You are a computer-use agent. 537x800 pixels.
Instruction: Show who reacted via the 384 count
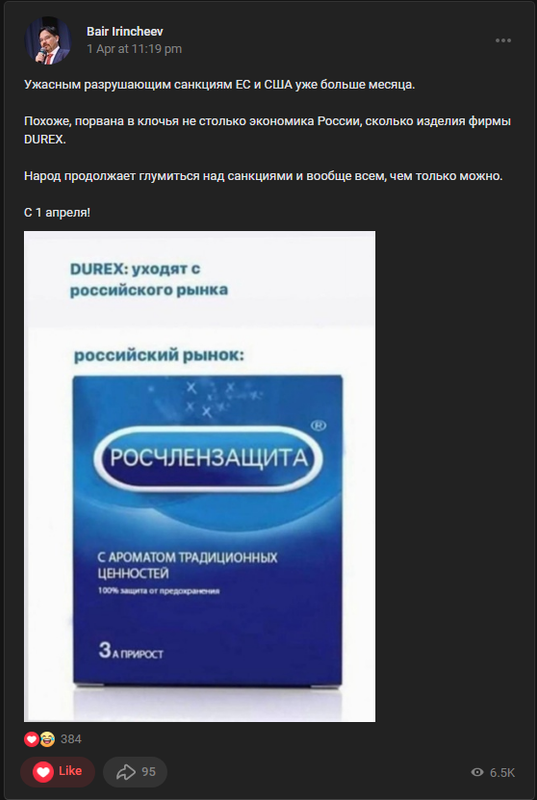click(71, 739)
